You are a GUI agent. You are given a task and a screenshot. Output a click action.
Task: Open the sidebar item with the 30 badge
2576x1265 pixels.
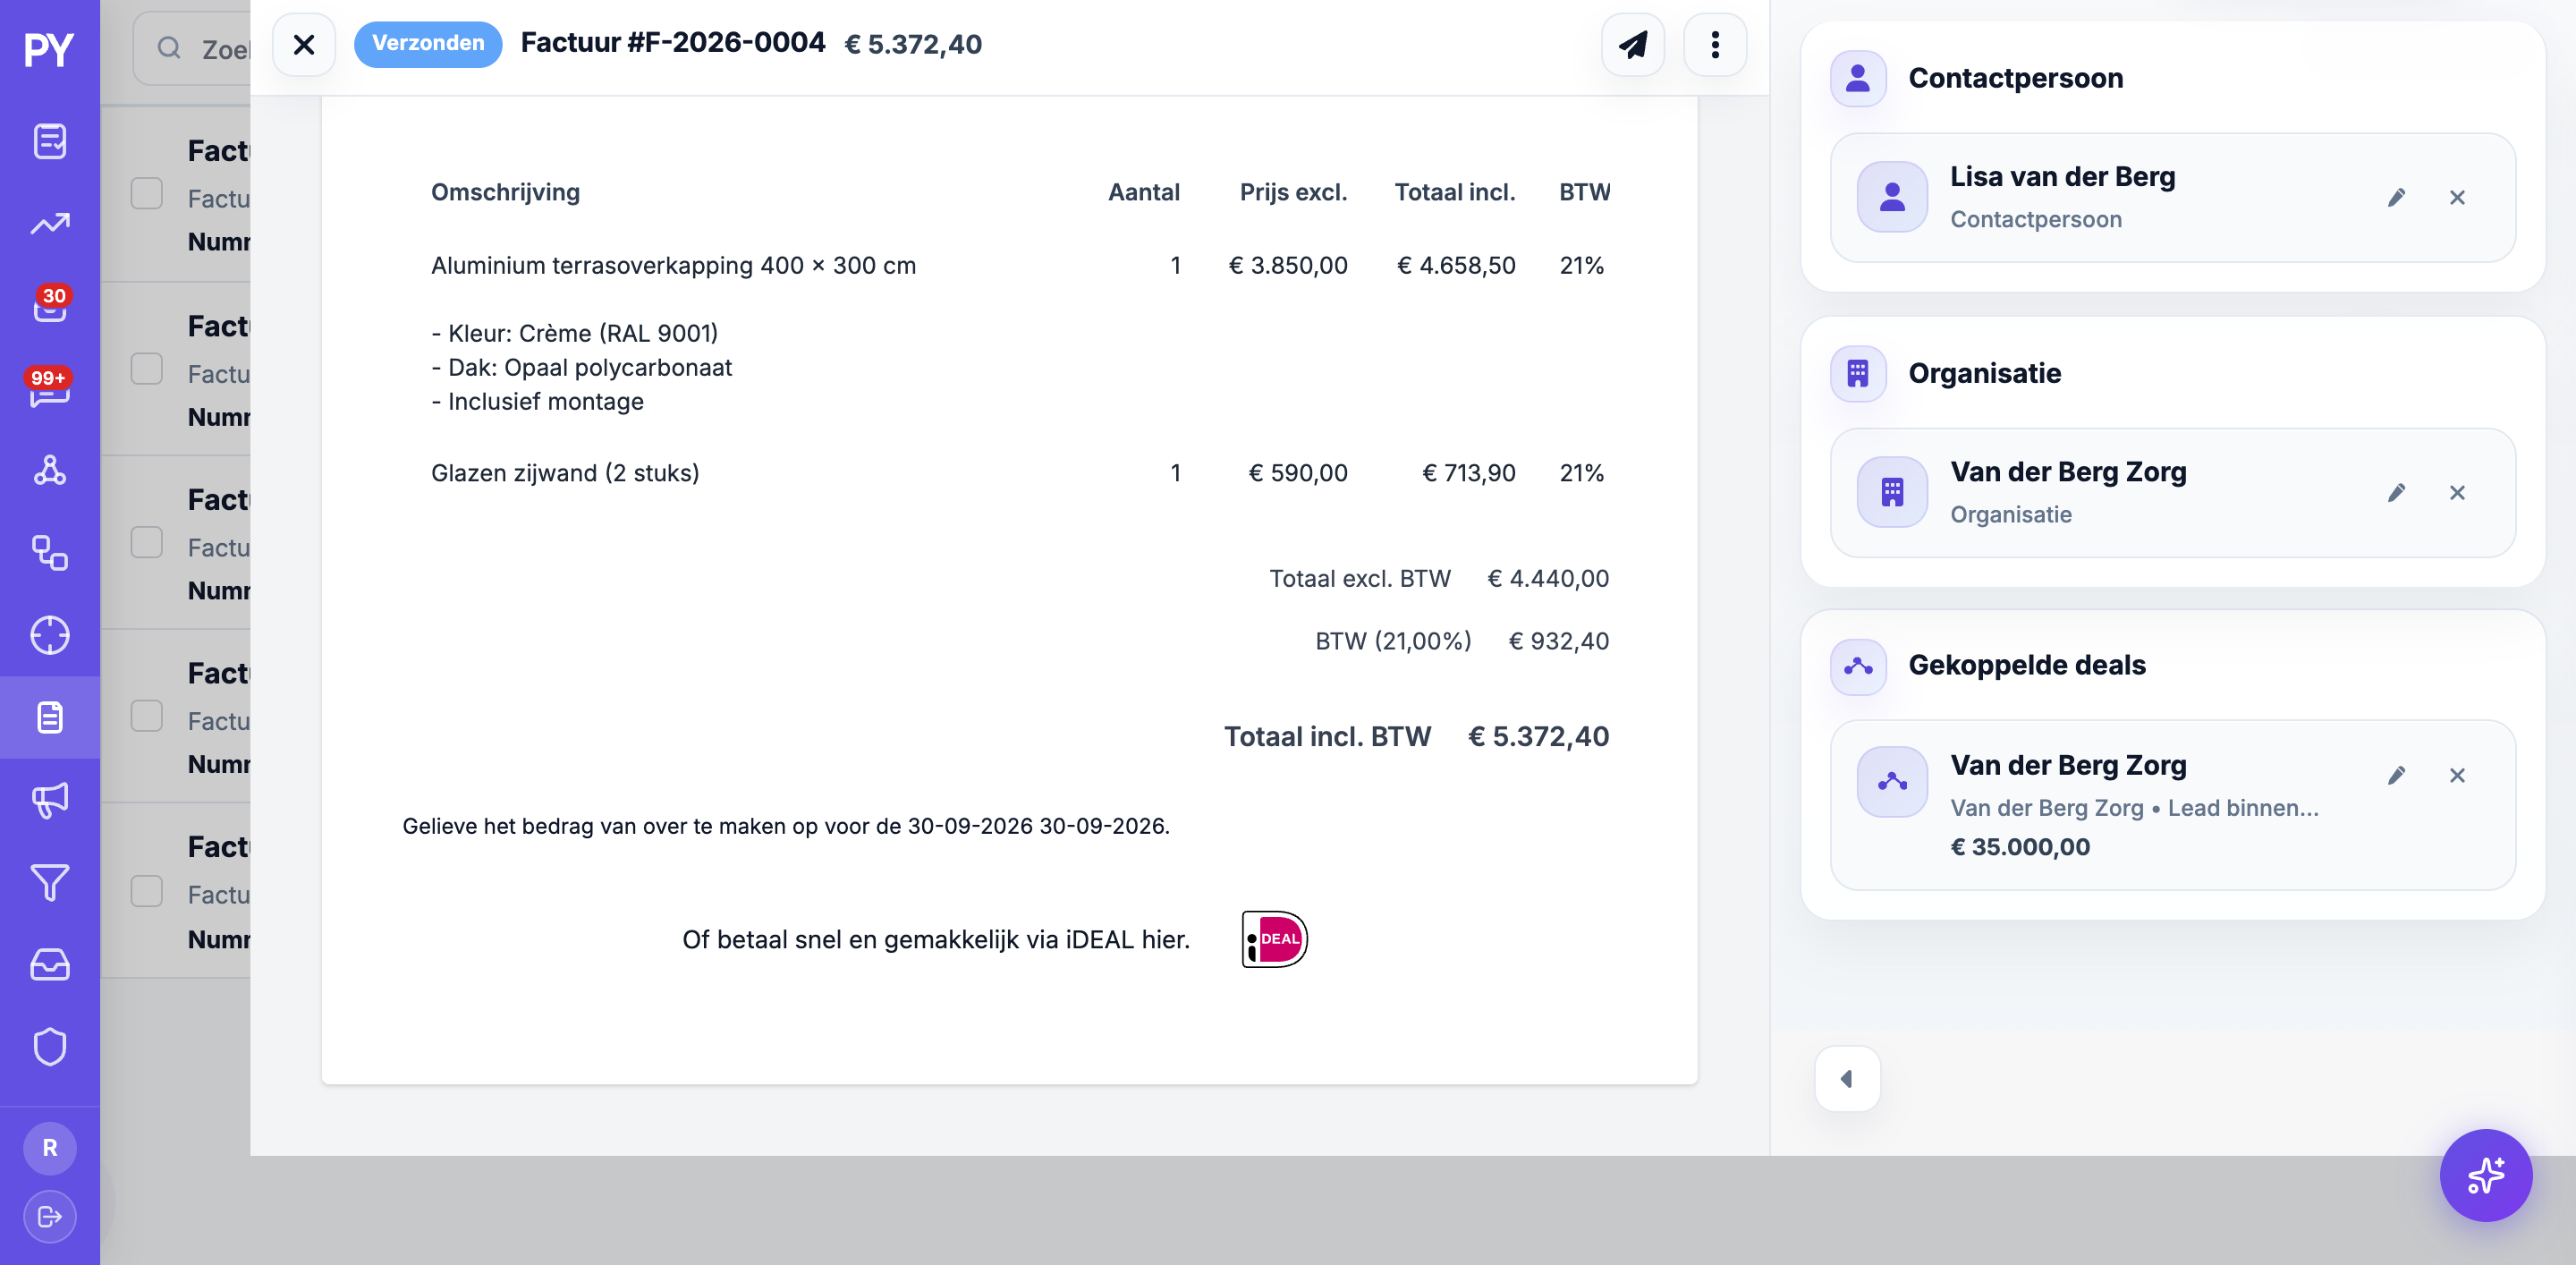tap(49, 305)
